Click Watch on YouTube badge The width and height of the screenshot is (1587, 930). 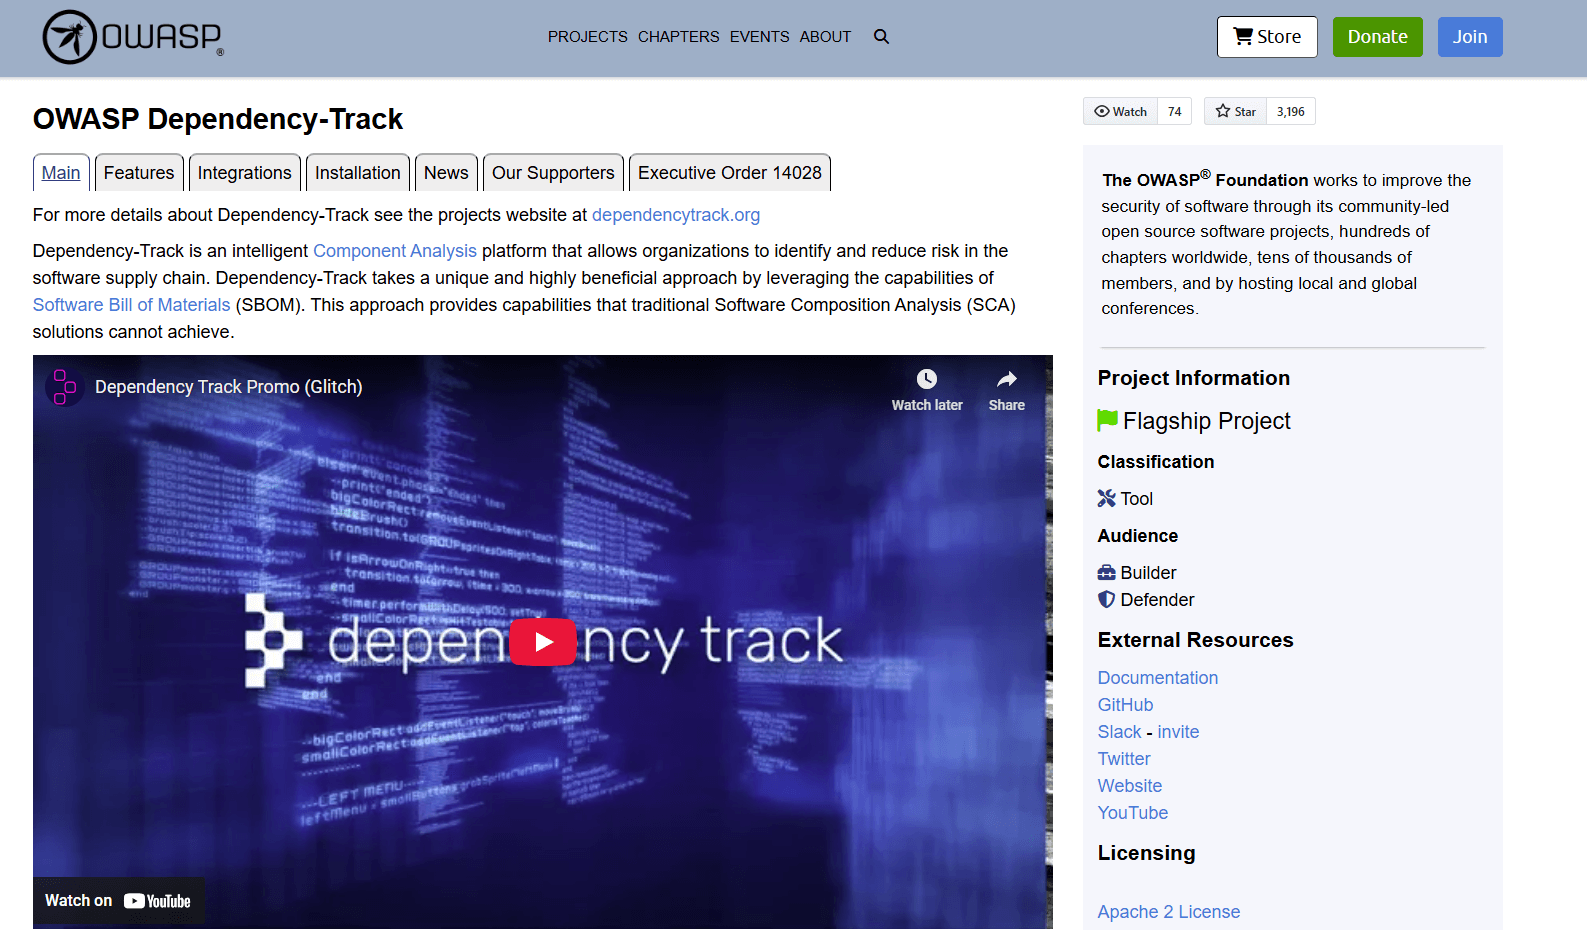click(118, 901)
